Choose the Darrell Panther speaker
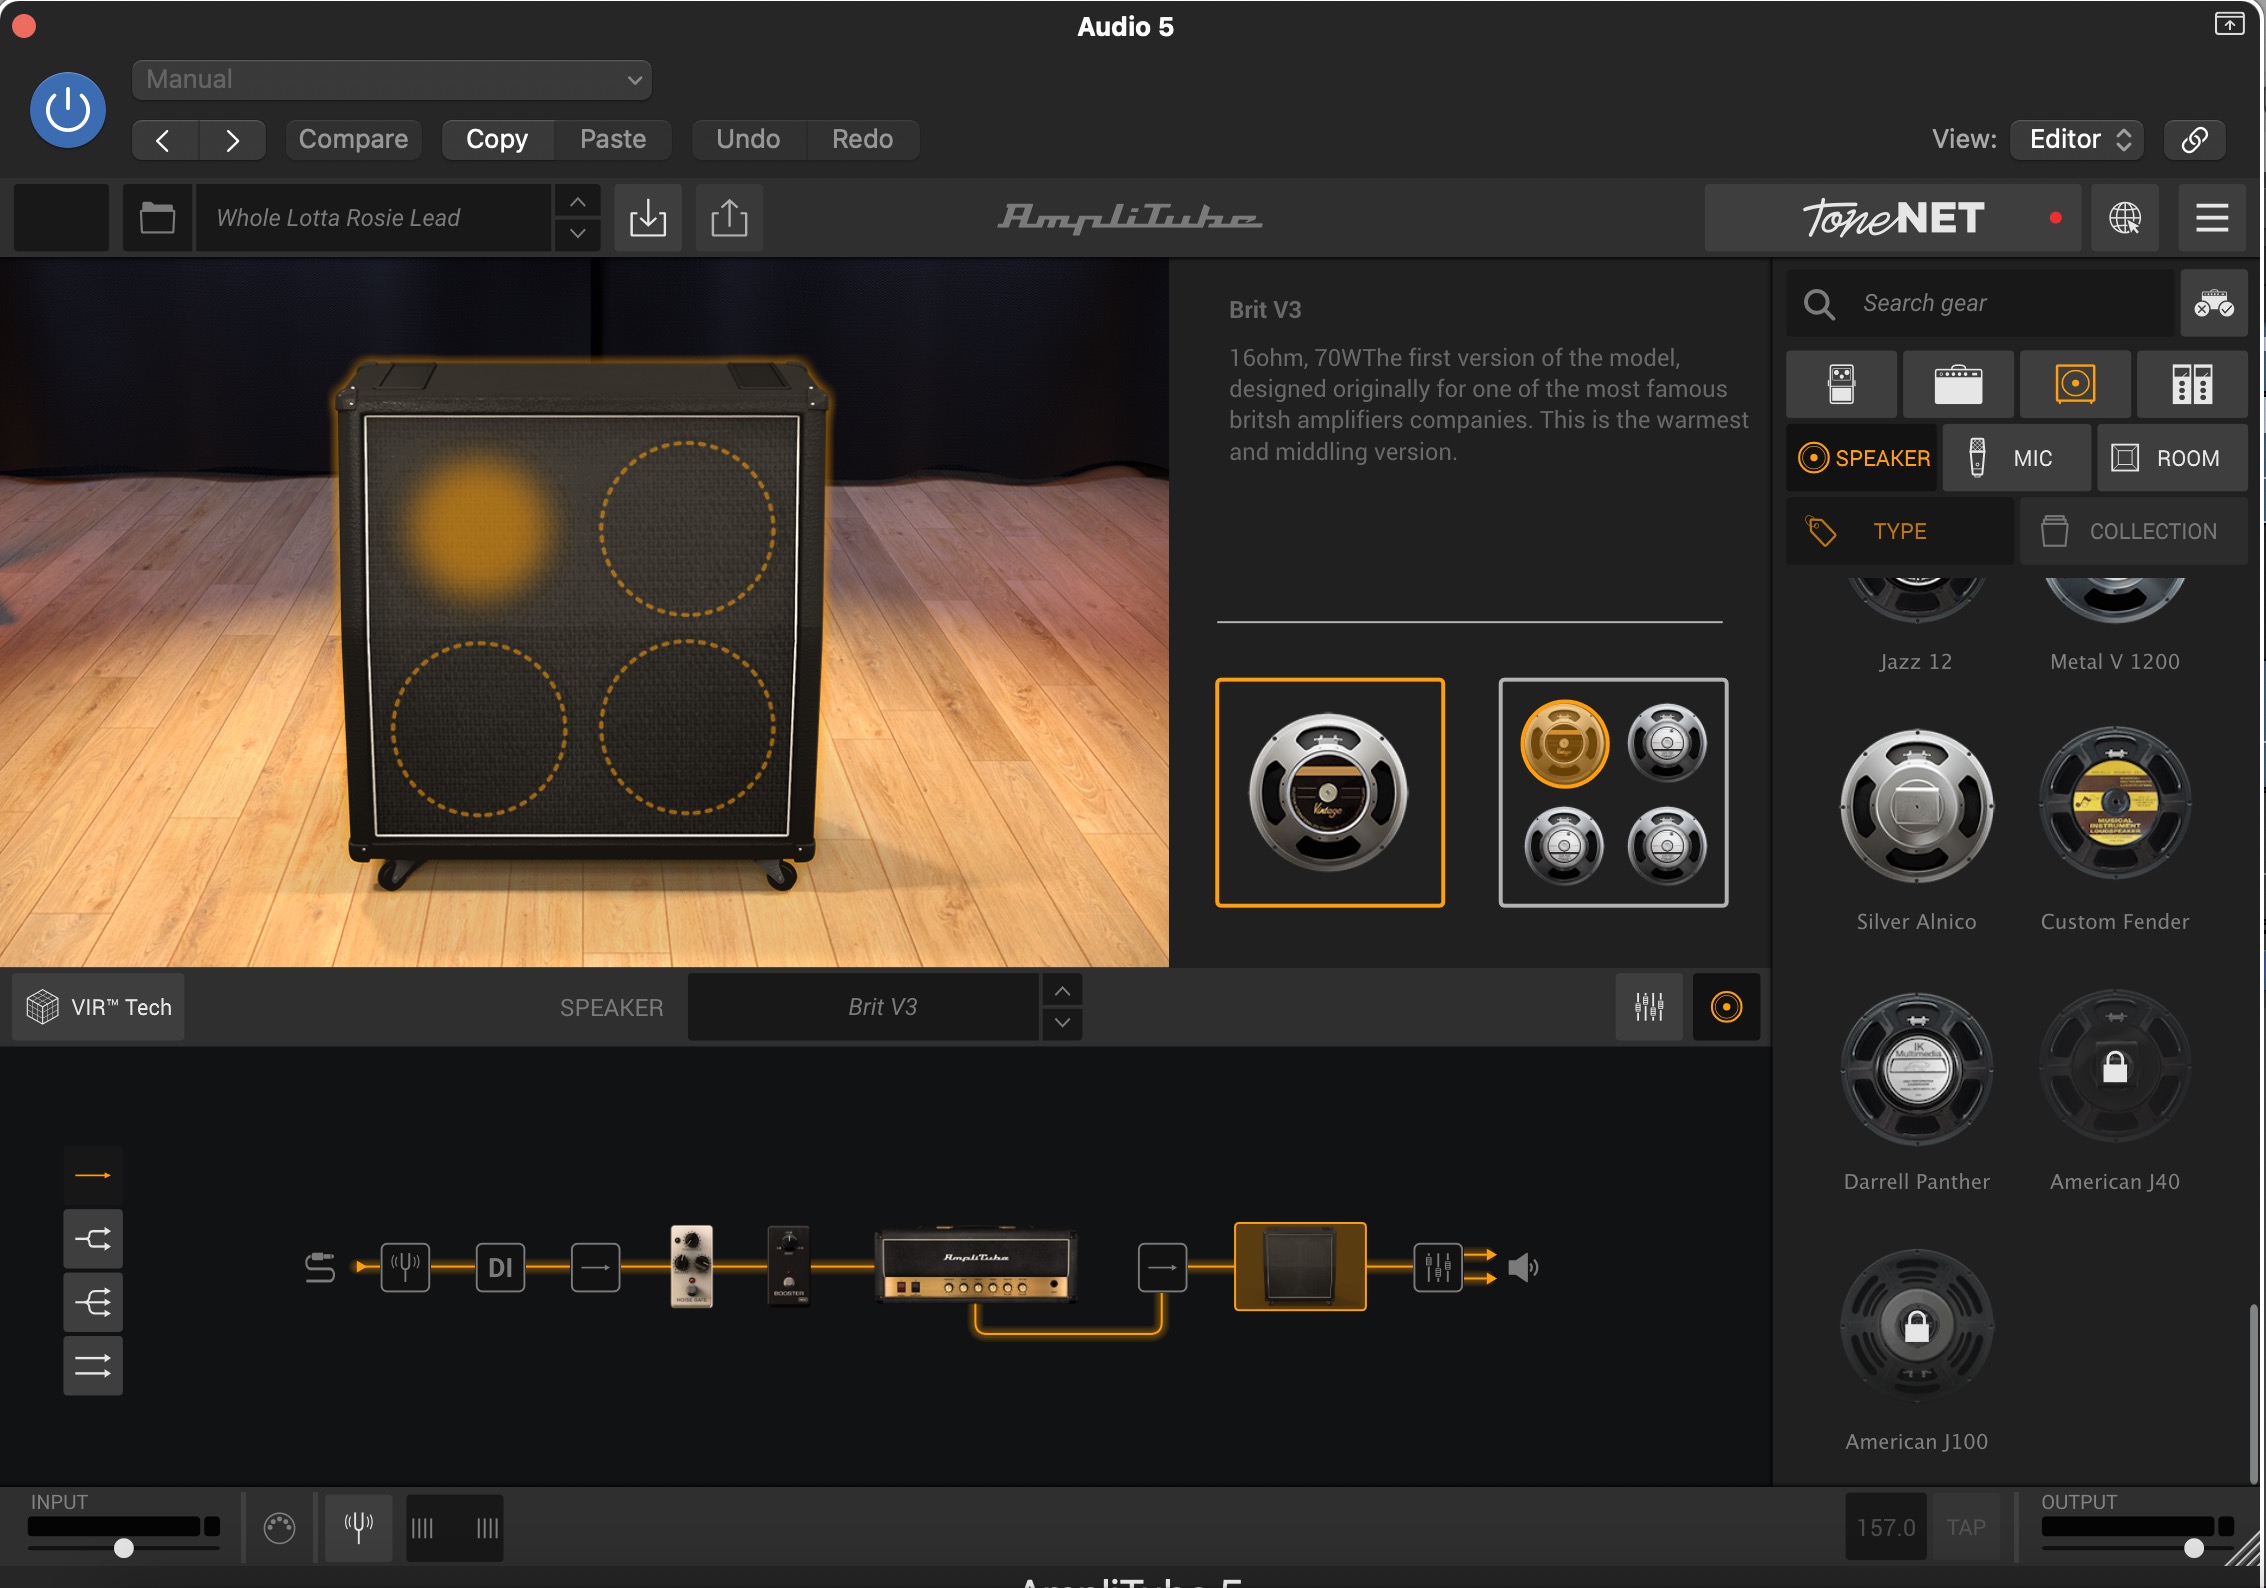 1916,1068
